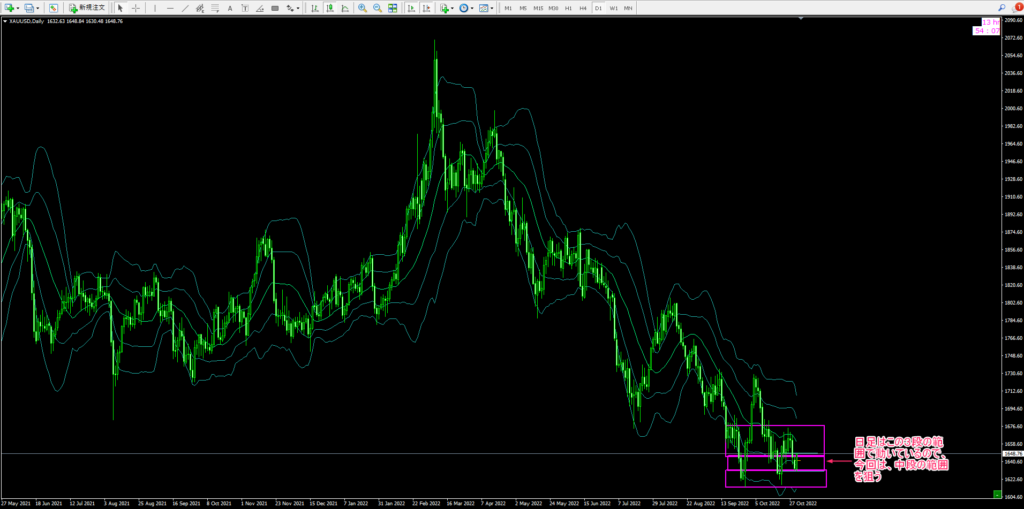Click the Zoom In magnifier icon
The width and height of the screenshot is (1024, 509).
(362, 8)
